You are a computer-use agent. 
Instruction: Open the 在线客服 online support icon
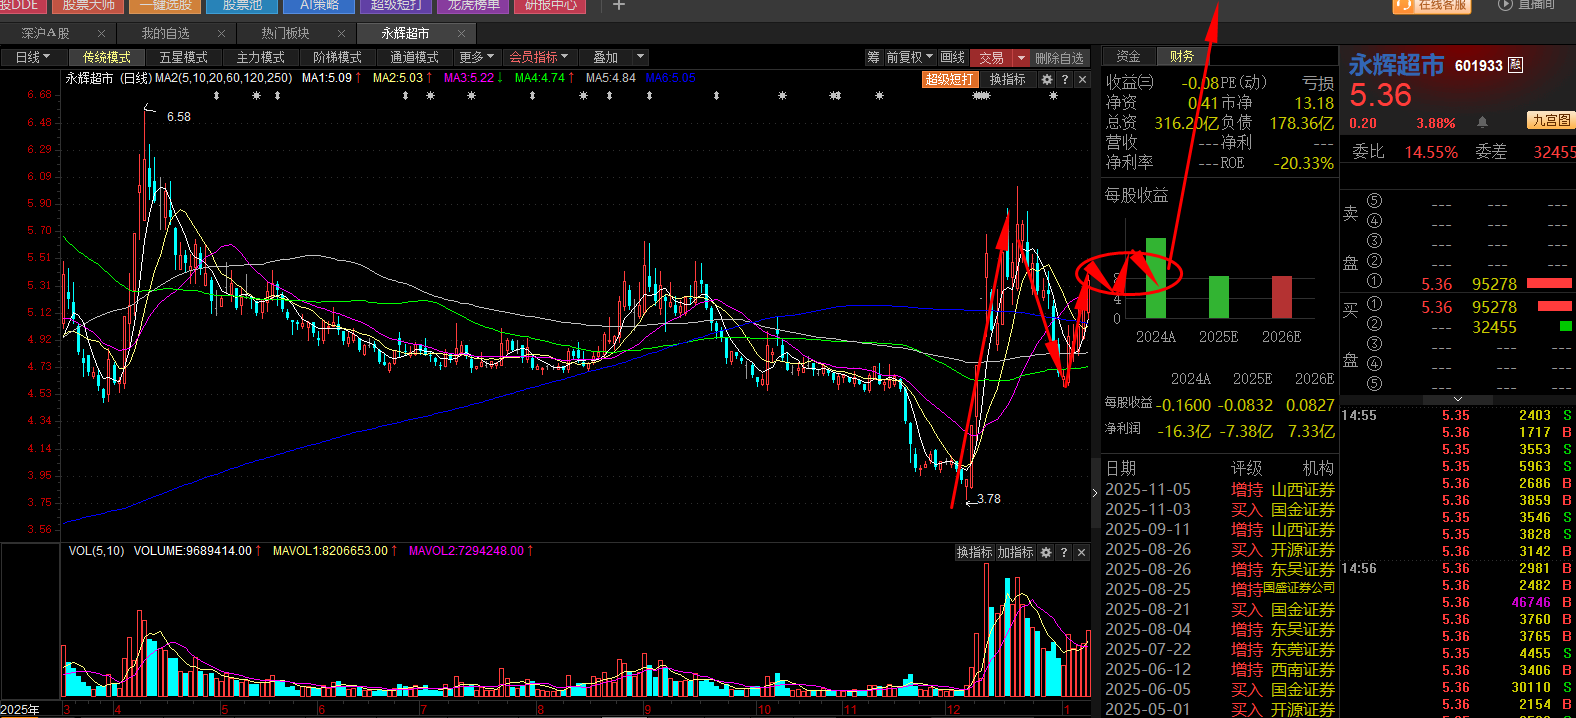(1431, 5)
